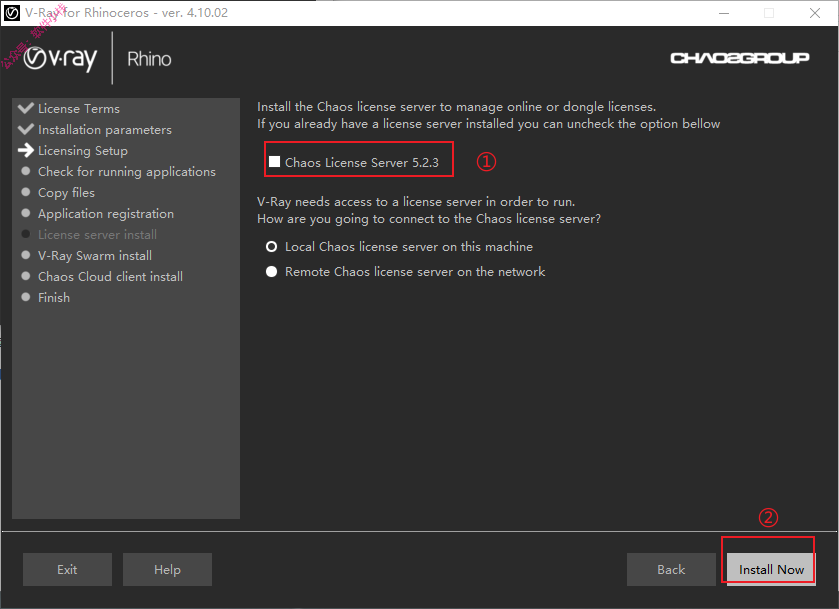Select the License Terms step text
The image size is (839, 609).
tap(79, 109)
